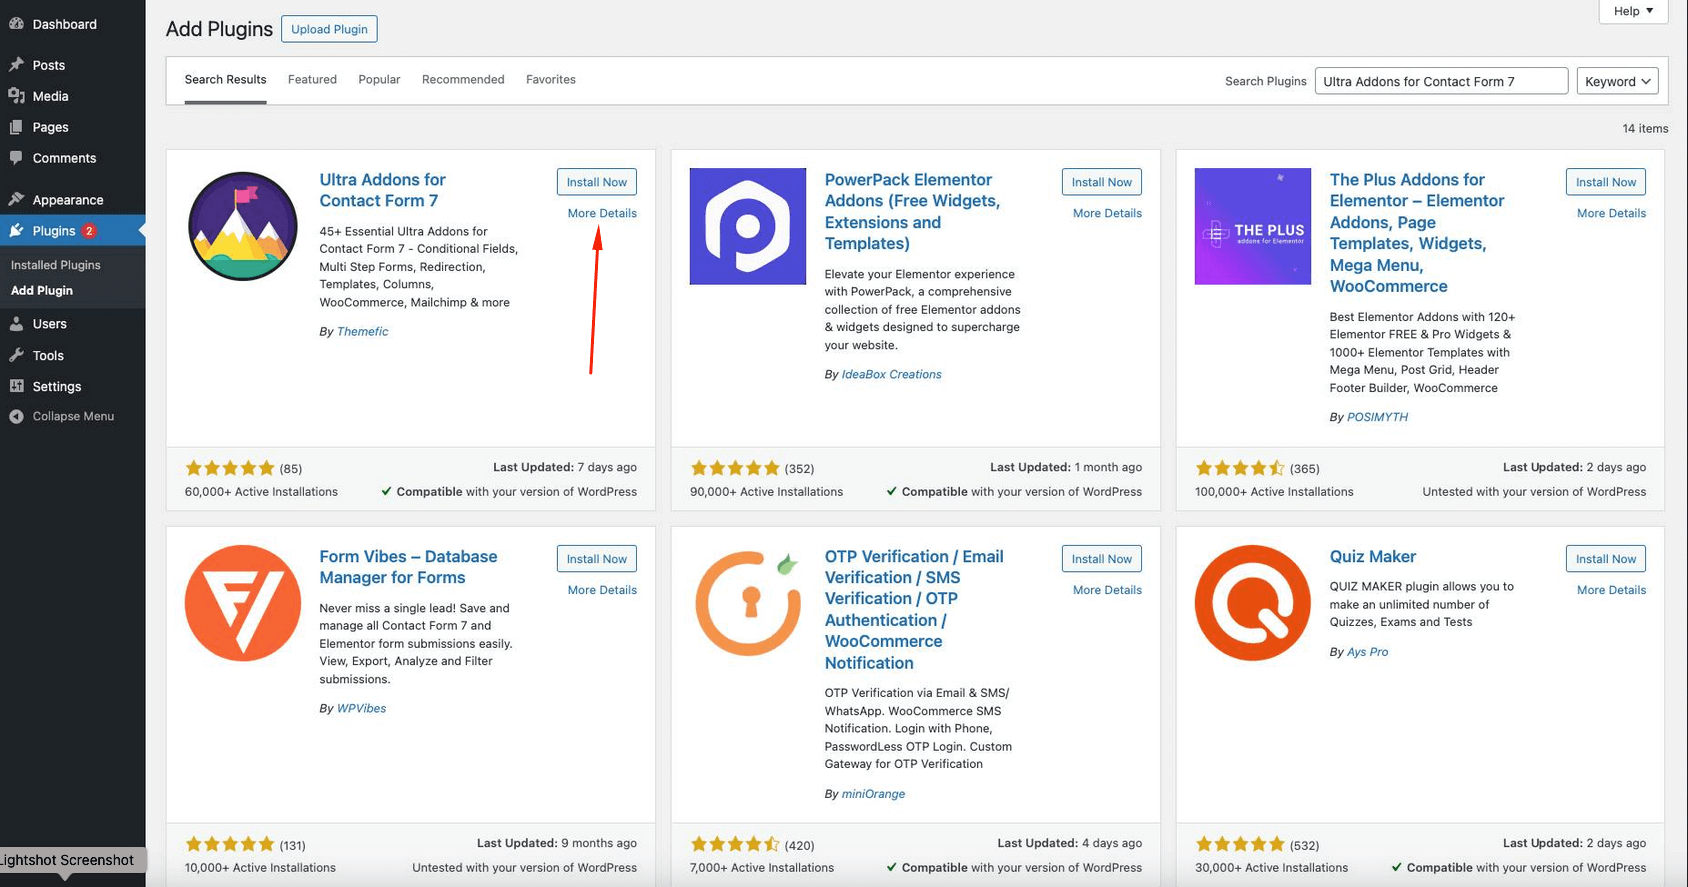
Task: Open More Details for The Plus Addons
Action: point(1611,213)
